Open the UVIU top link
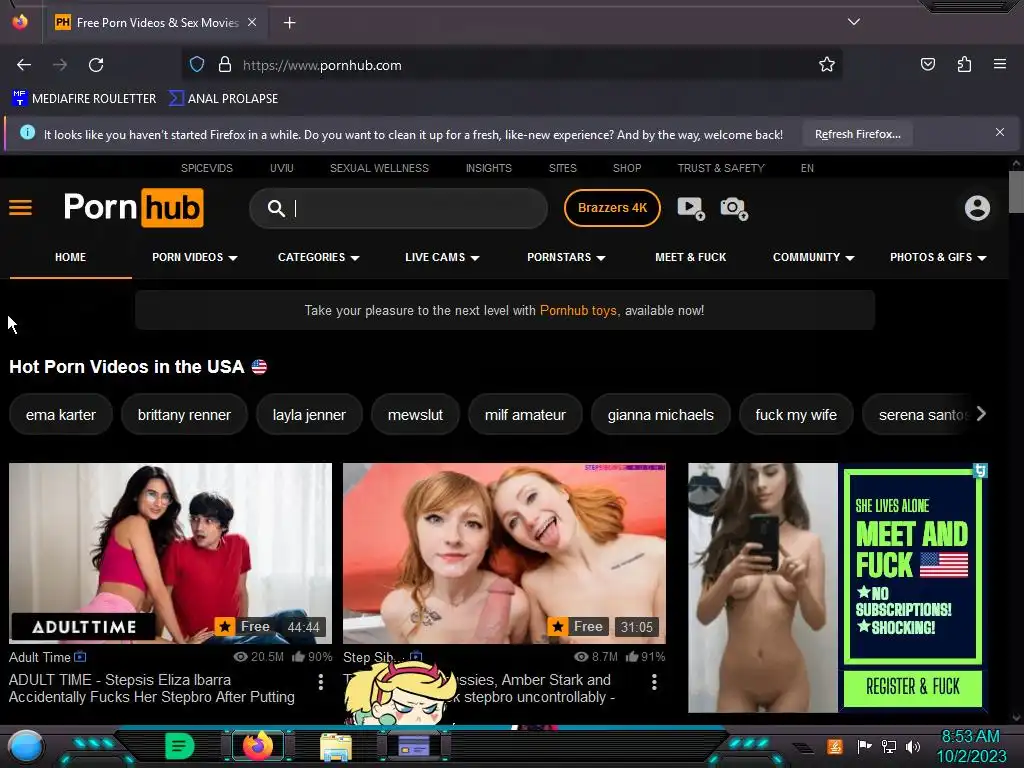The height and width of the screenshot is (768, 1024). [x=281, y=168]
